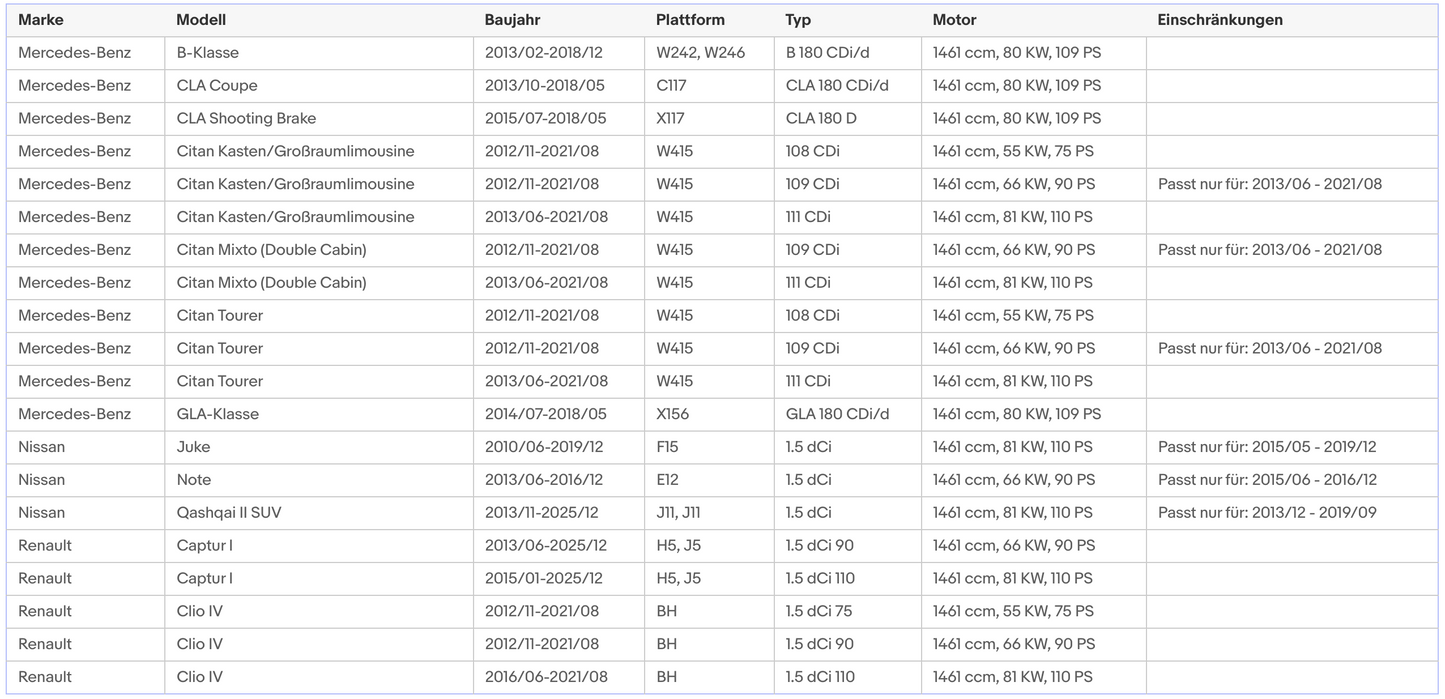Click build year "2013/02-2018/12"
1445x699 pixels.
pos(544,53)
